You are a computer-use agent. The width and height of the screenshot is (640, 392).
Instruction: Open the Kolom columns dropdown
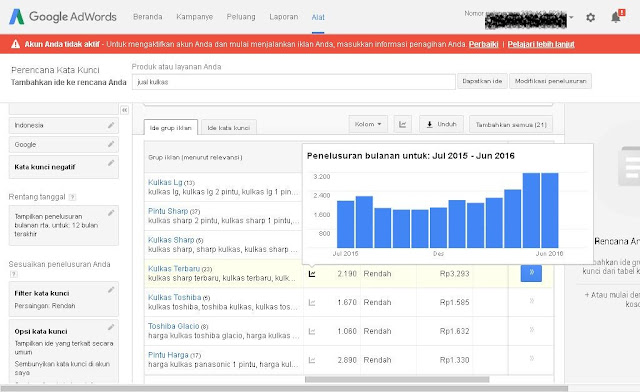(x=368, y=124)
